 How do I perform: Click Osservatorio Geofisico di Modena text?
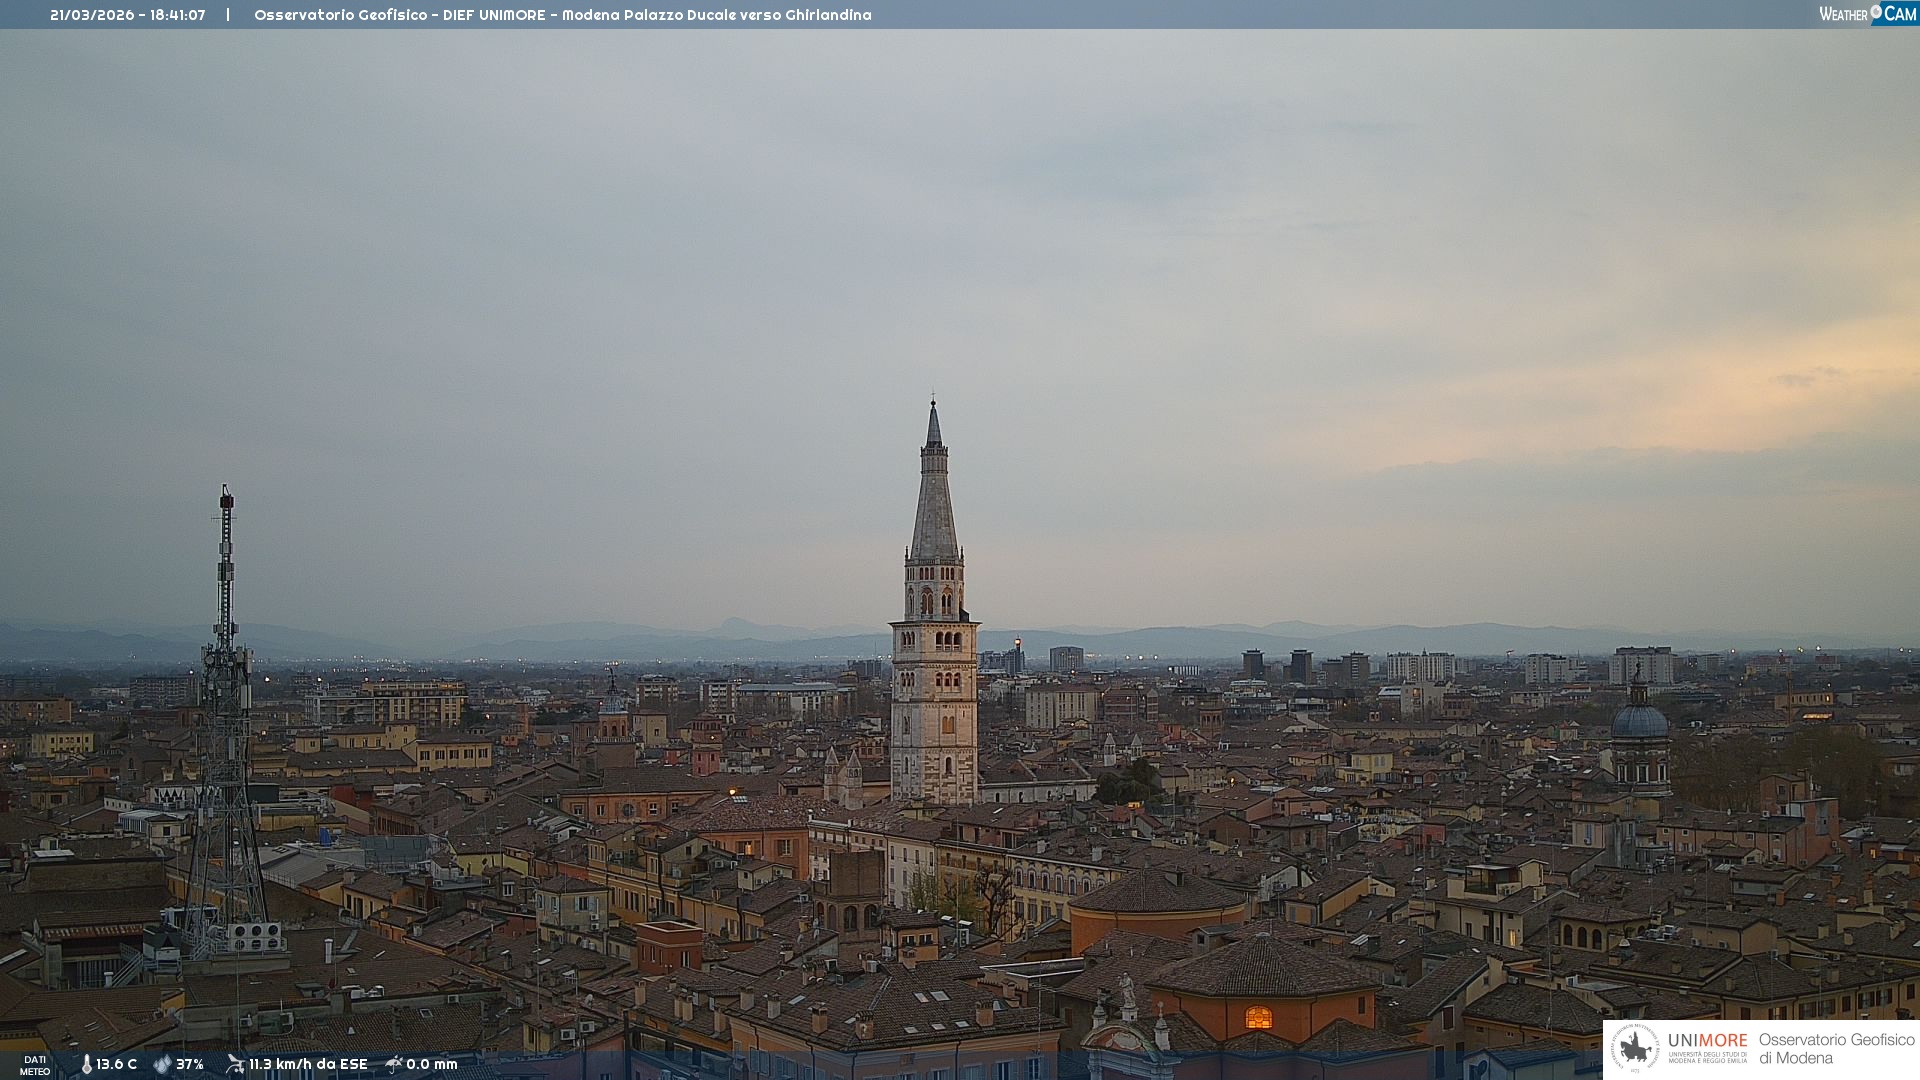1836,1048
